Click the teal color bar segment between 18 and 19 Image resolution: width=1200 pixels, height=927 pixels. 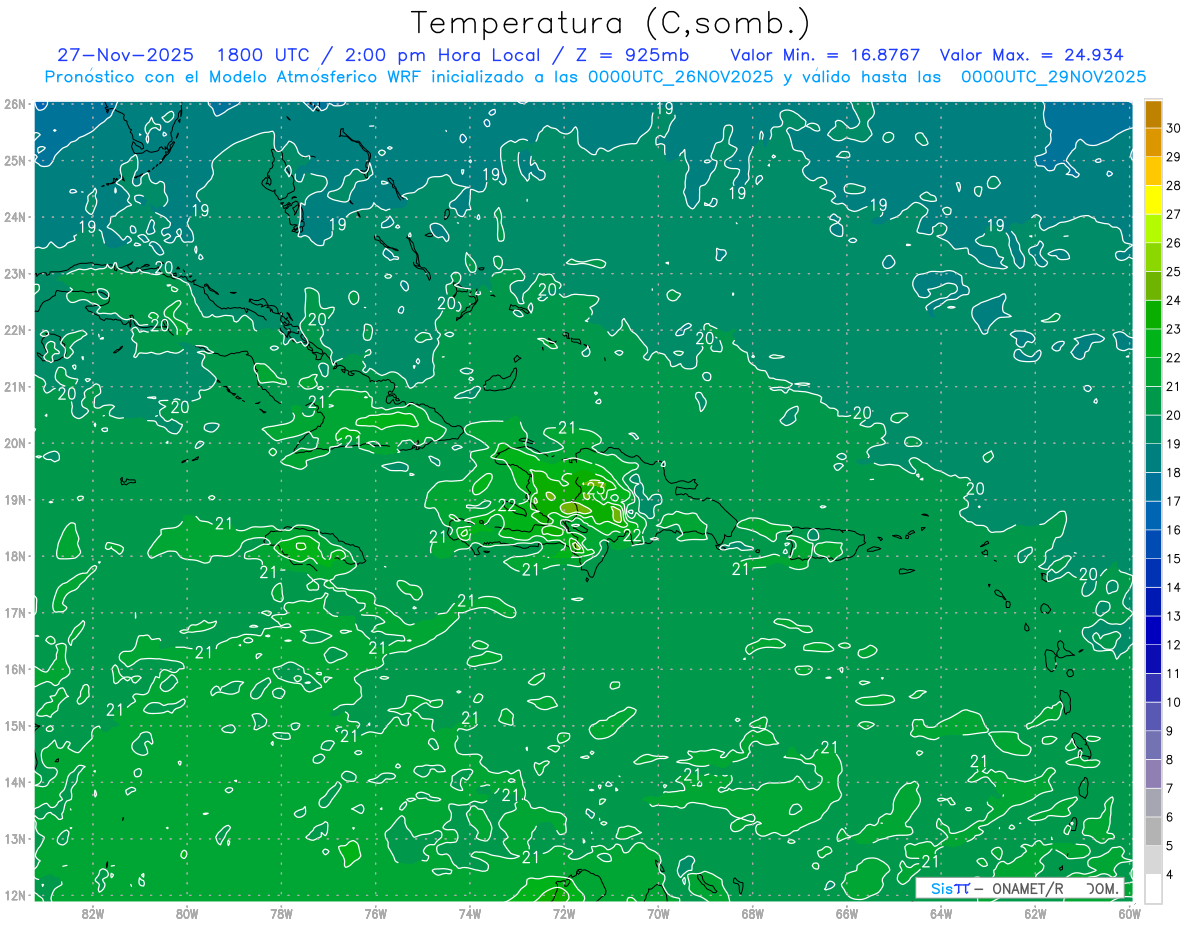1153,458
